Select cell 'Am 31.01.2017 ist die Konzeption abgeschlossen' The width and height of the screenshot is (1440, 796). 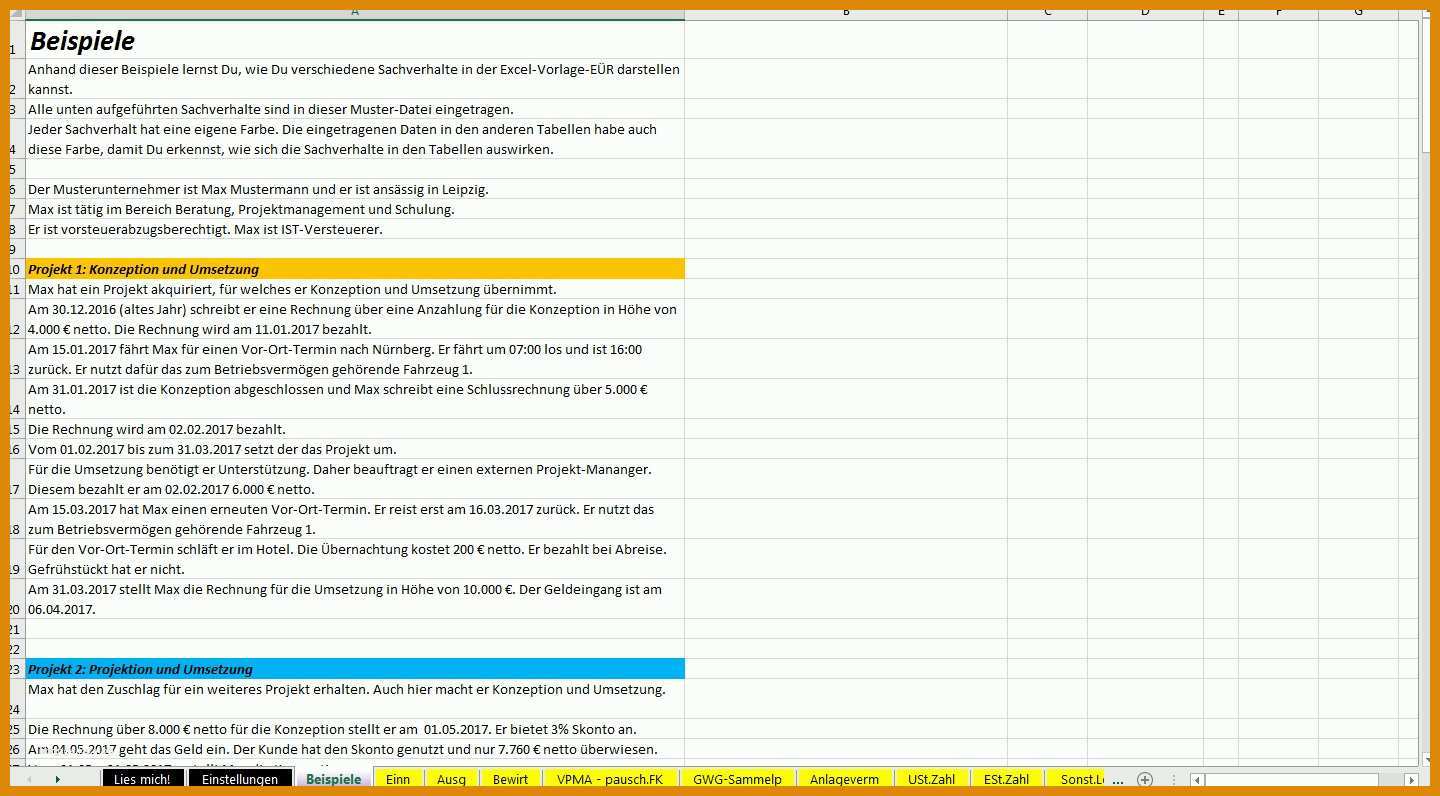pyautogui.click(x=355, y=399)
